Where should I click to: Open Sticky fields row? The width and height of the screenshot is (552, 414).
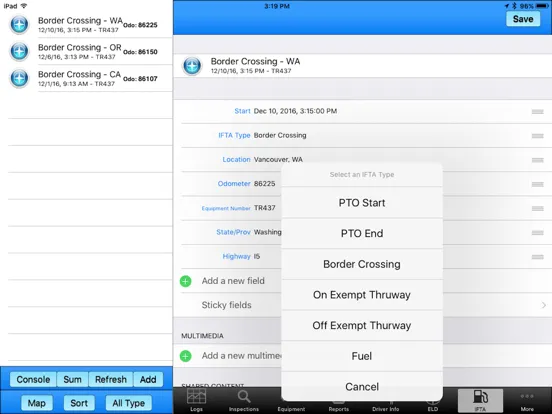coord(363,305)
